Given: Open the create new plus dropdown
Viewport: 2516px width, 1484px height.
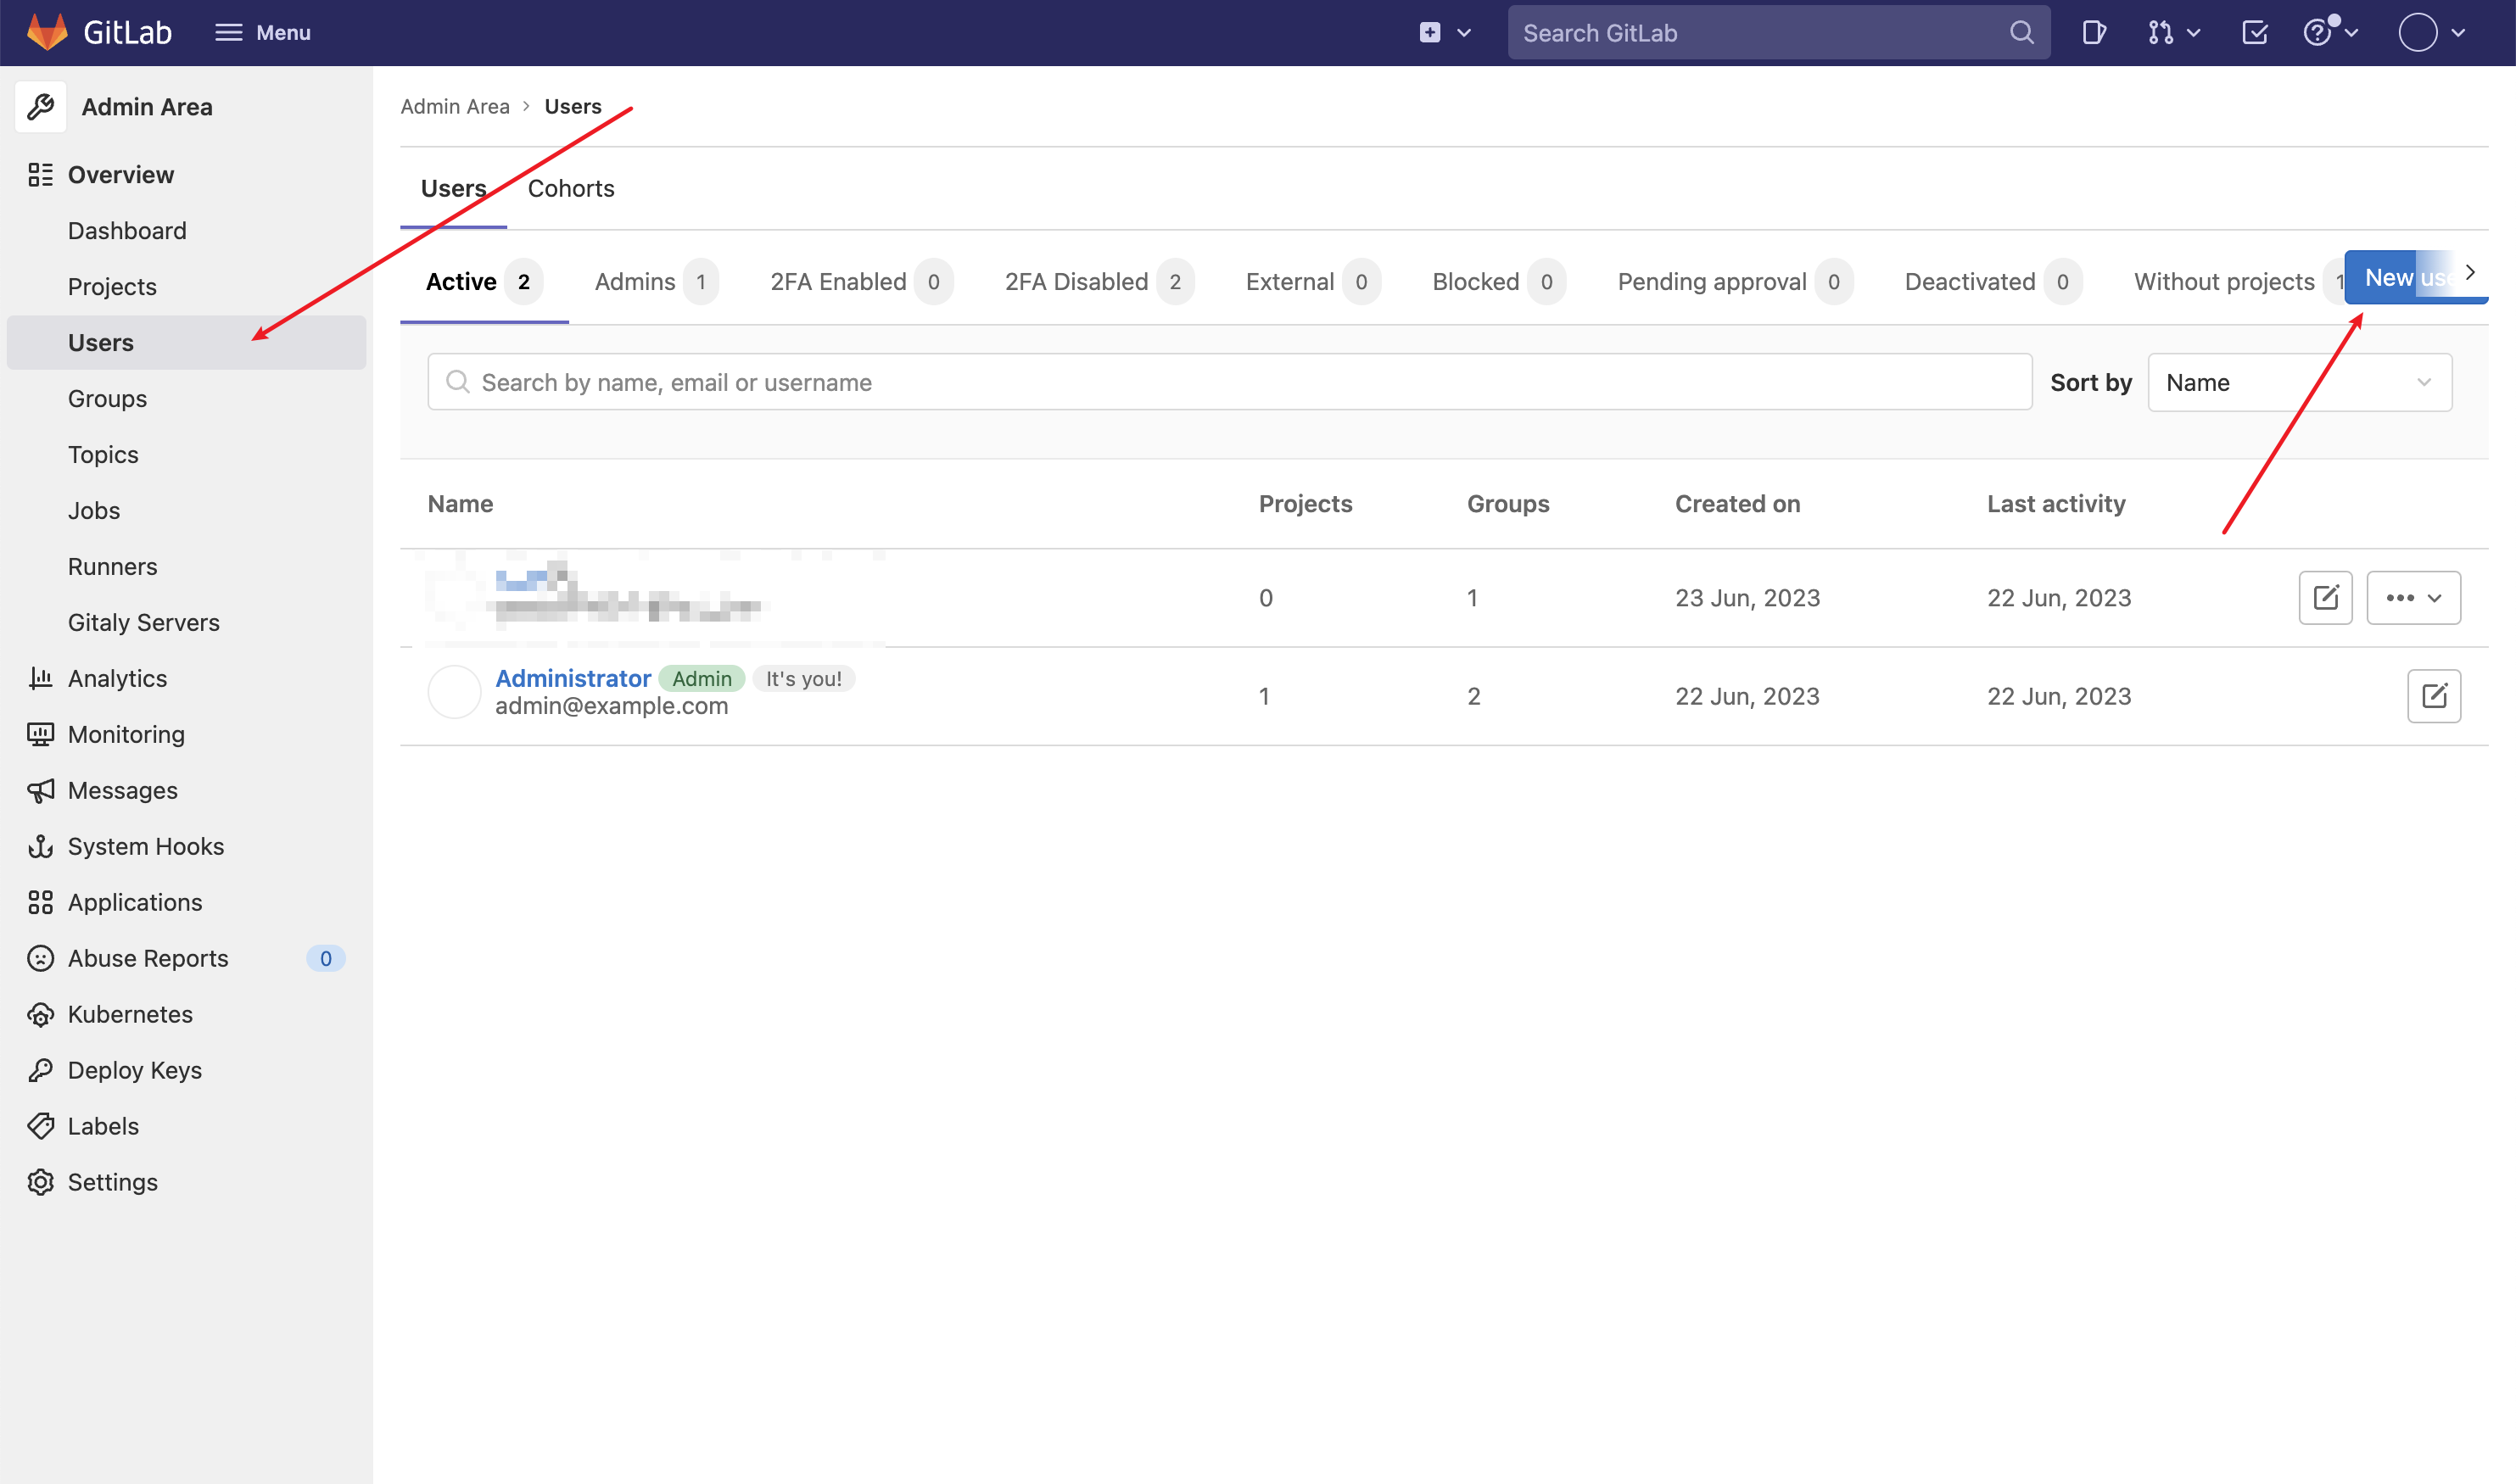Looking at the screenshot, I should [x=1445, y=33].
